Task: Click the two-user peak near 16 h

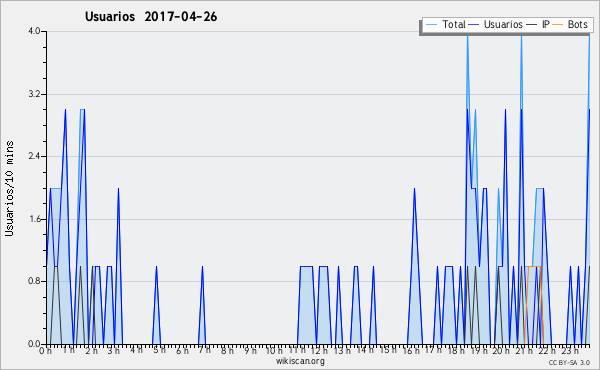Action: (414, 266)
